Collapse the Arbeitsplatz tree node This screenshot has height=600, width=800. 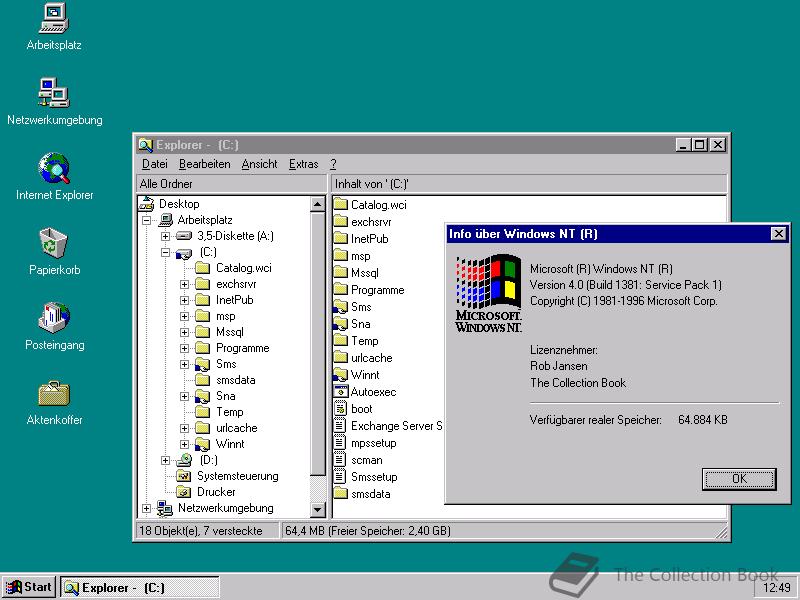146,220
